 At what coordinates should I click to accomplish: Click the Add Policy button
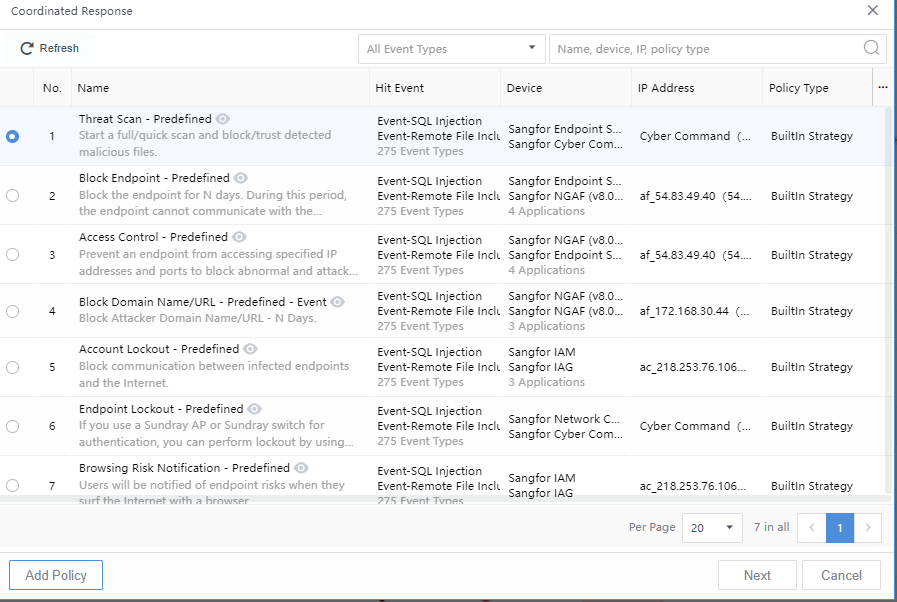[x=56, y=575]
